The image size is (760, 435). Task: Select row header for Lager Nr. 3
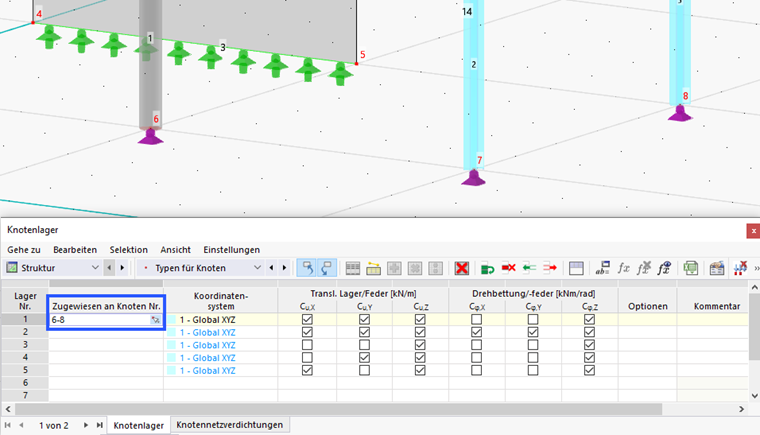click(25, 345)
